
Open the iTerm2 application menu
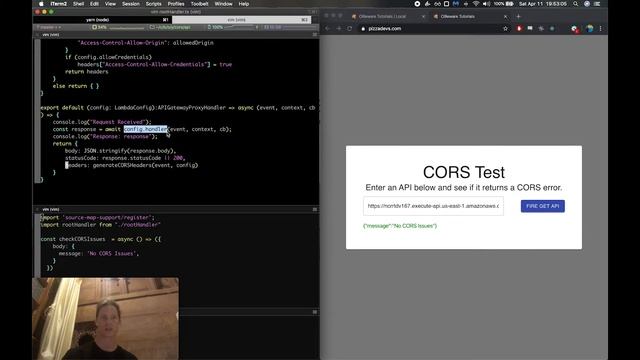coord(58,4)
